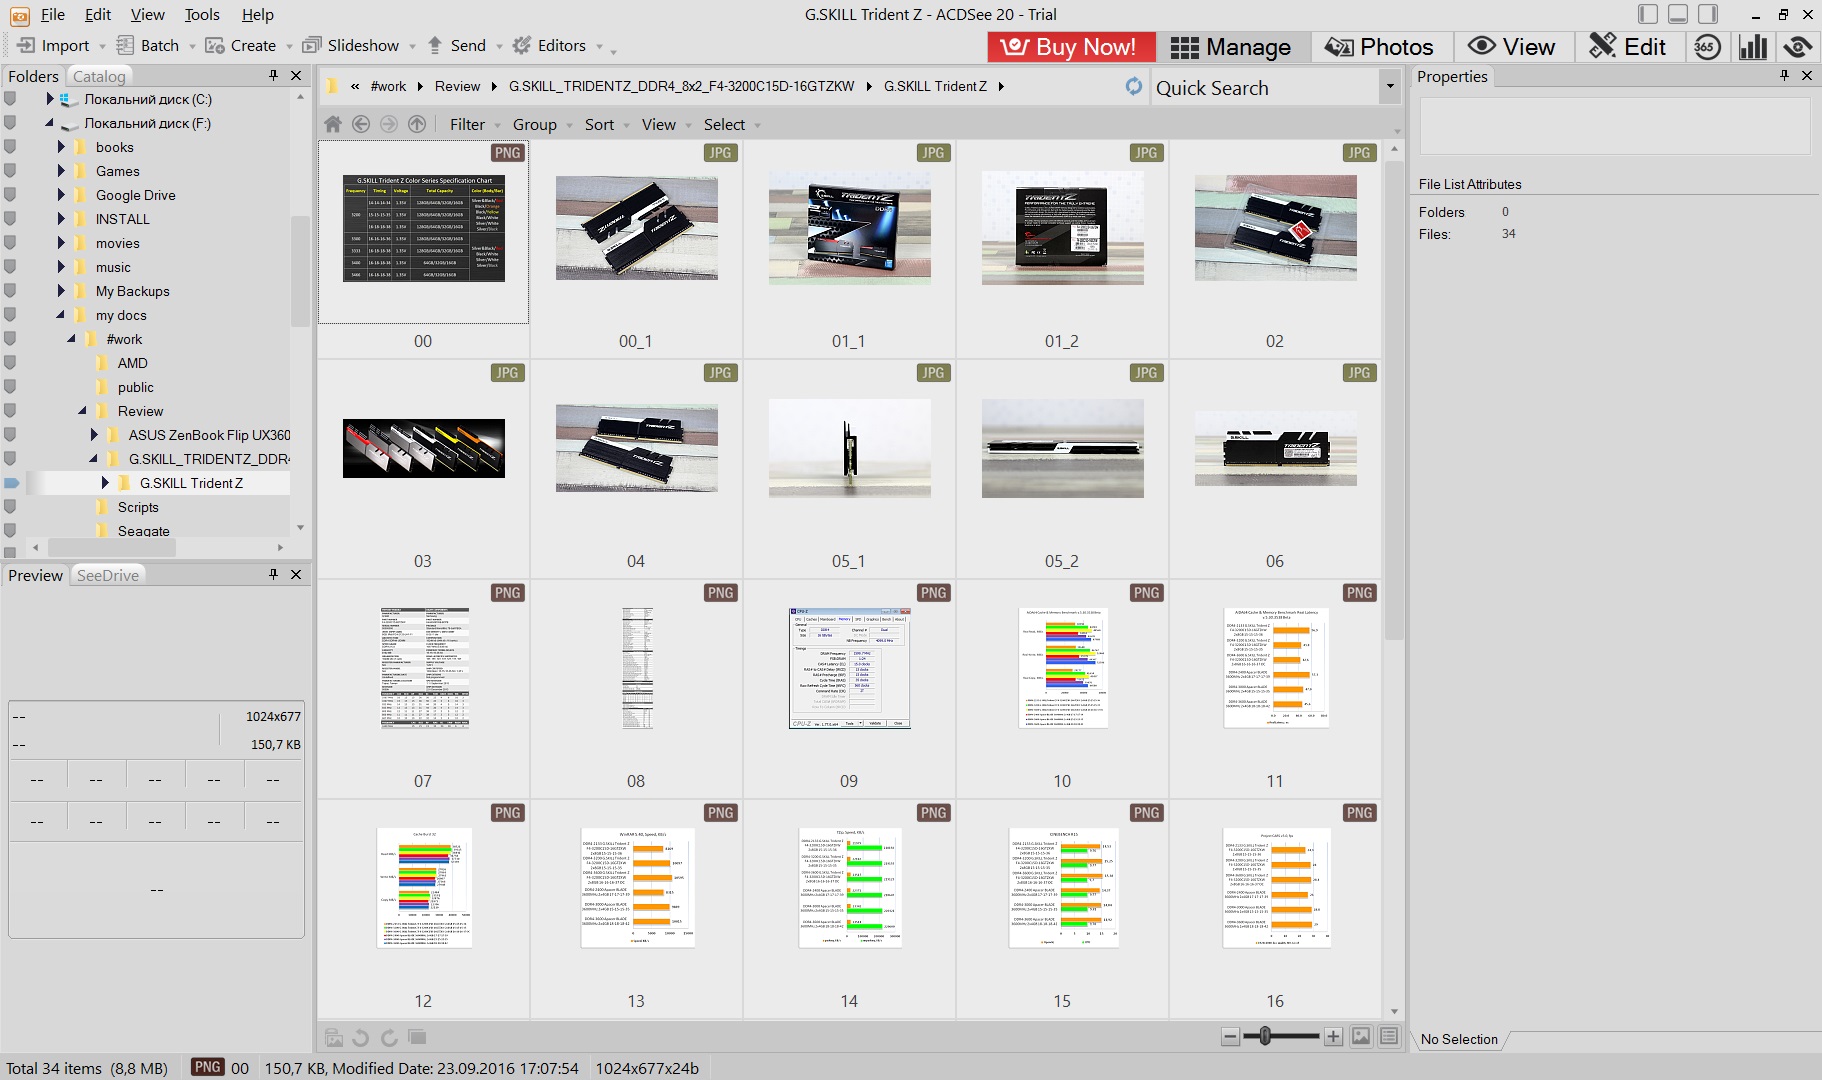Click the Quick Search refresh icon

point(1133,87)
